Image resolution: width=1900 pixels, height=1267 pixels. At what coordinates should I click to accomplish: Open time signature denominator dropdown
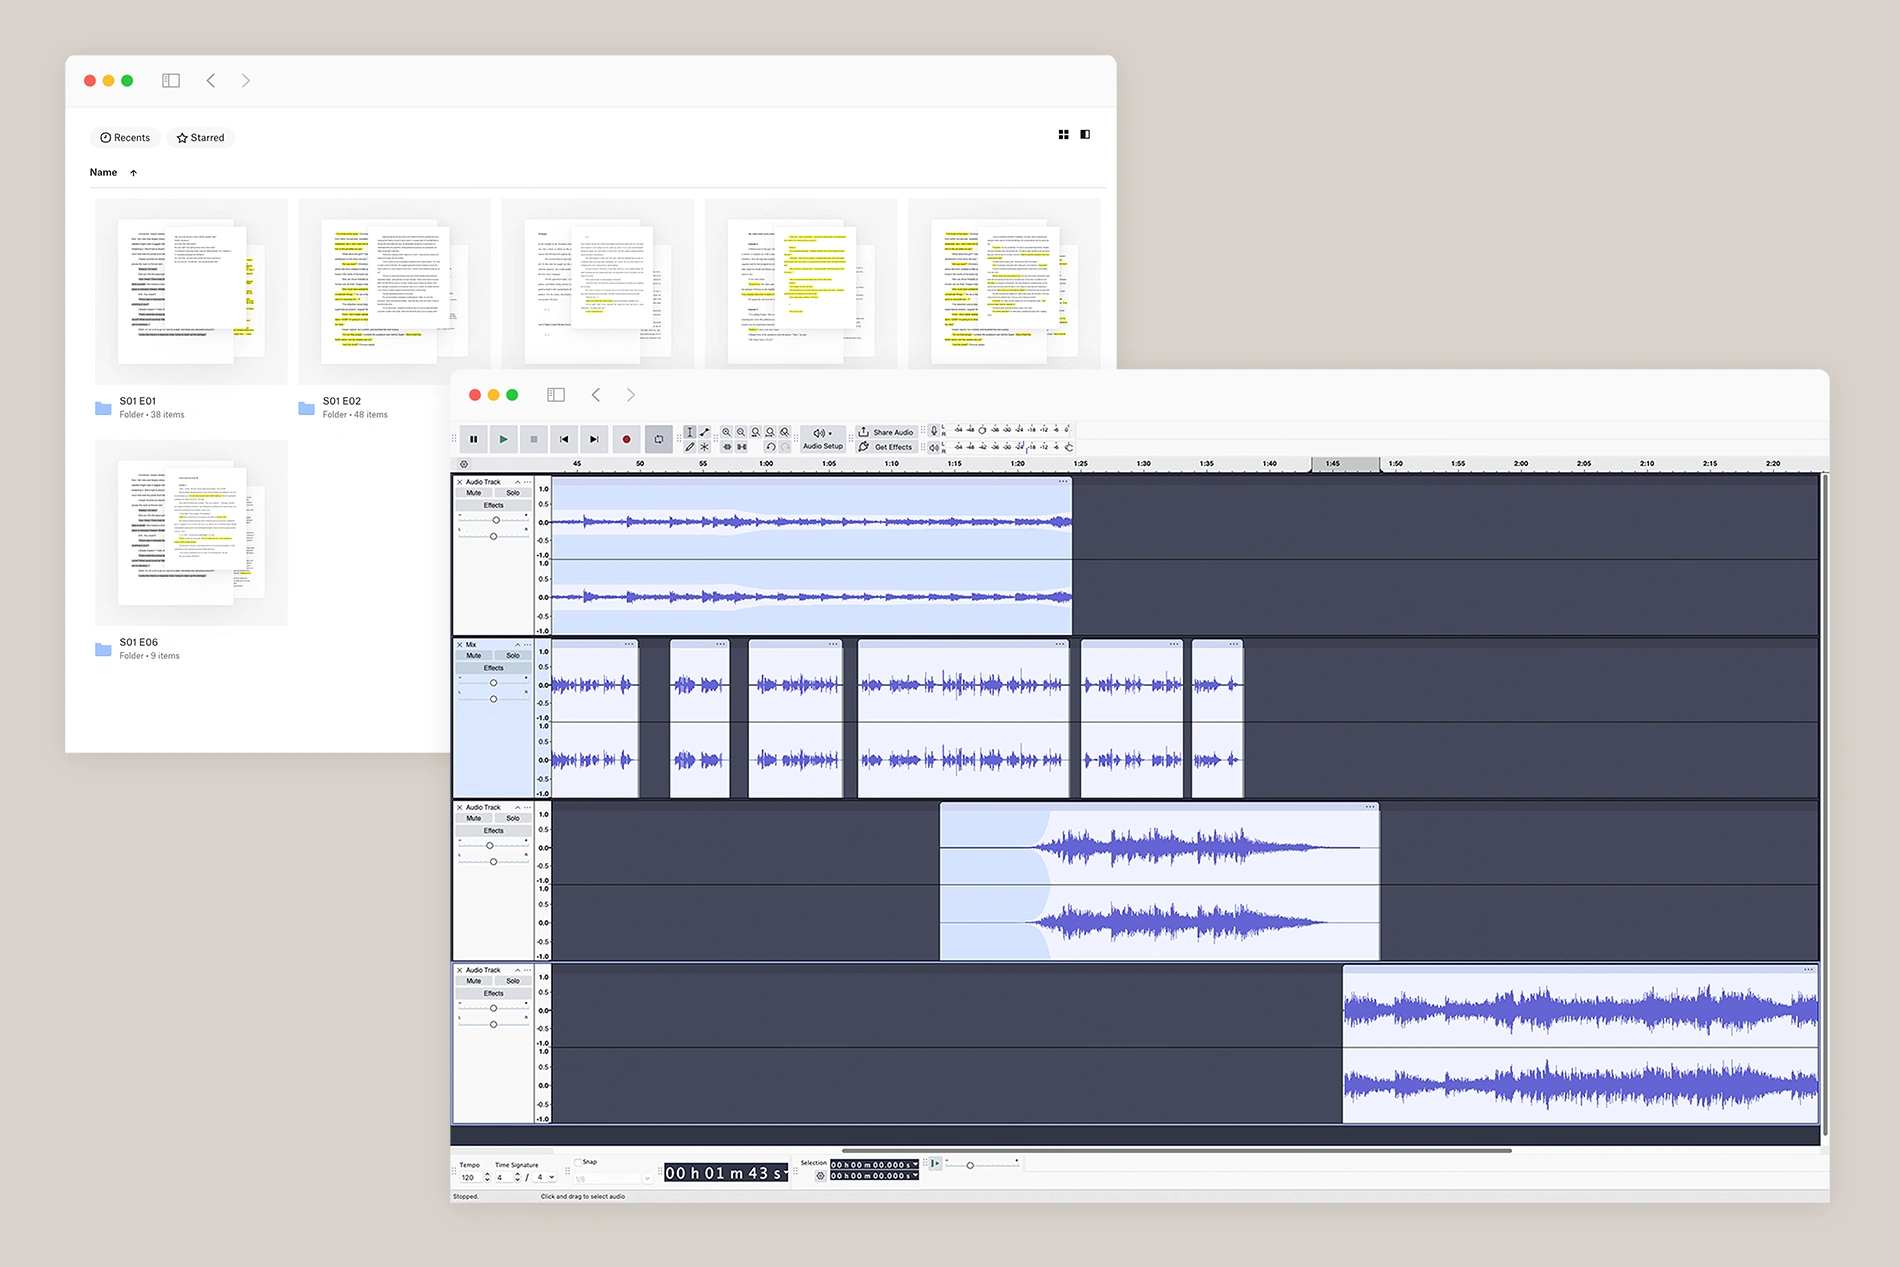[543, 1177]
